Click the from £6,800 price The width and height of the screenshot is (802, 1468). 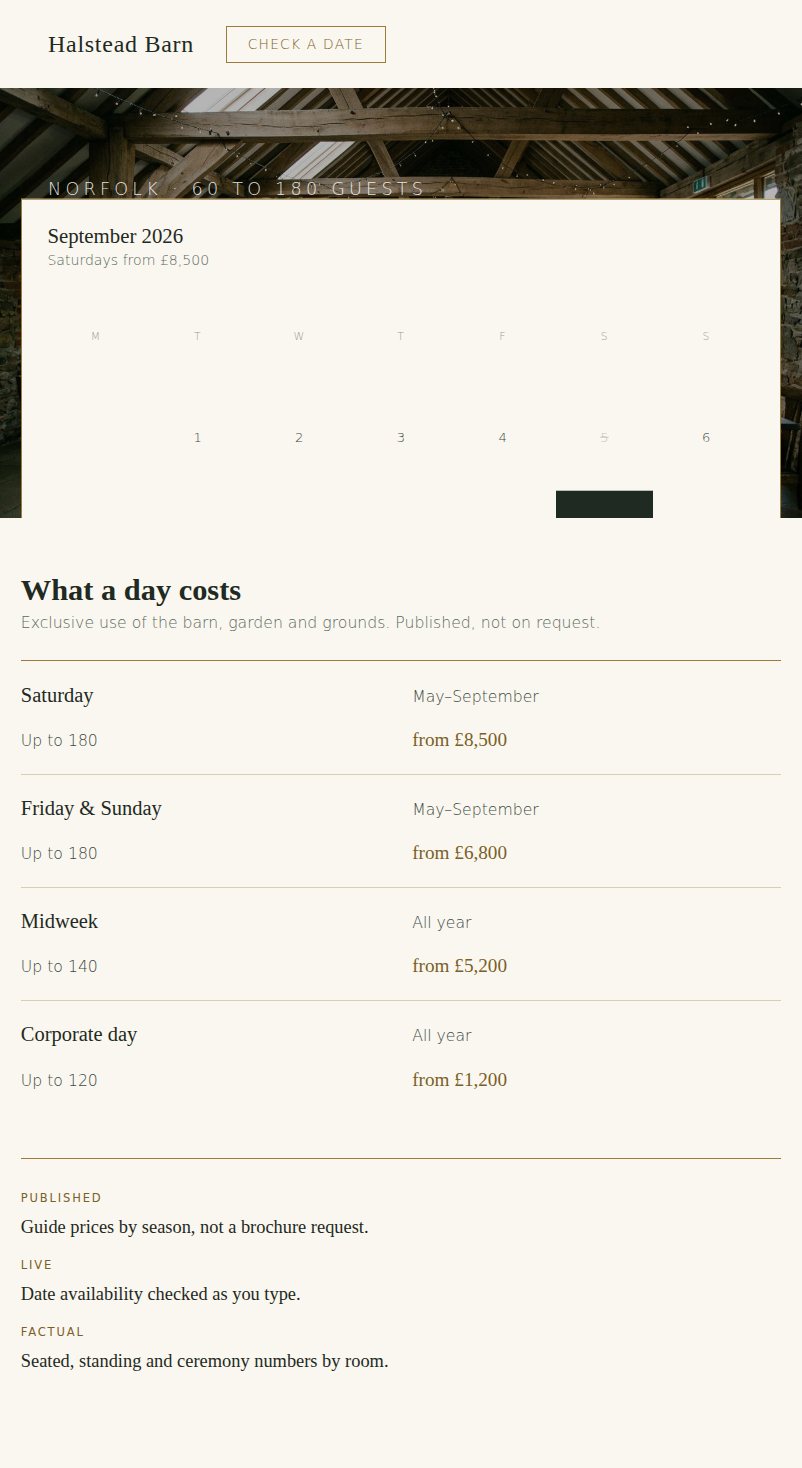click(460, 853)
